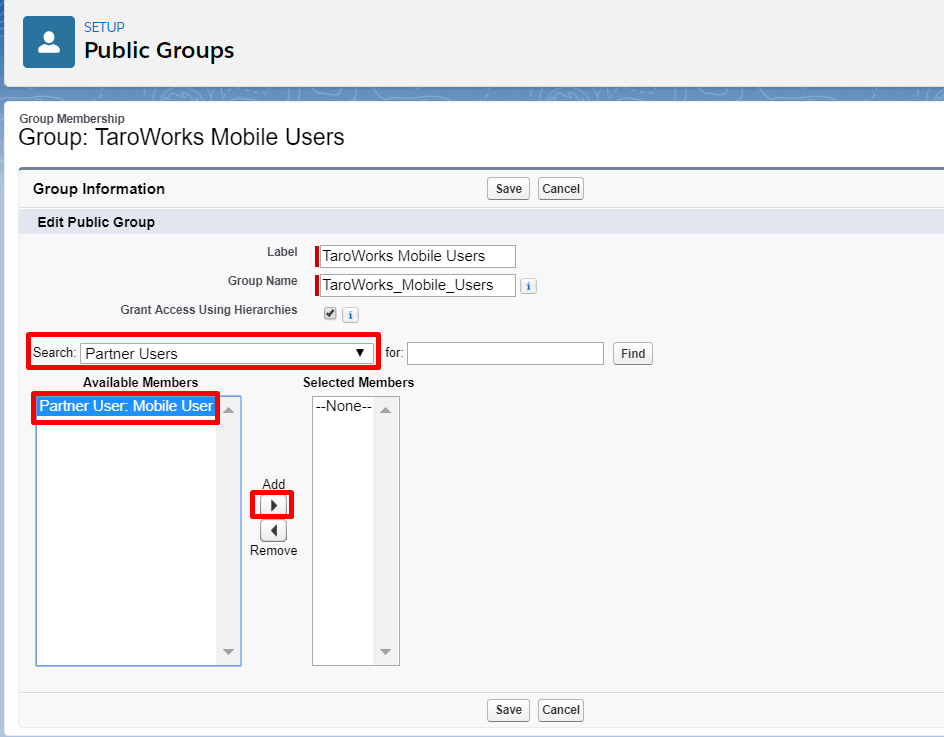Open the Search type dropdown showing Partner Users
This screenshot has height=737, width=944.
(227, 353)
